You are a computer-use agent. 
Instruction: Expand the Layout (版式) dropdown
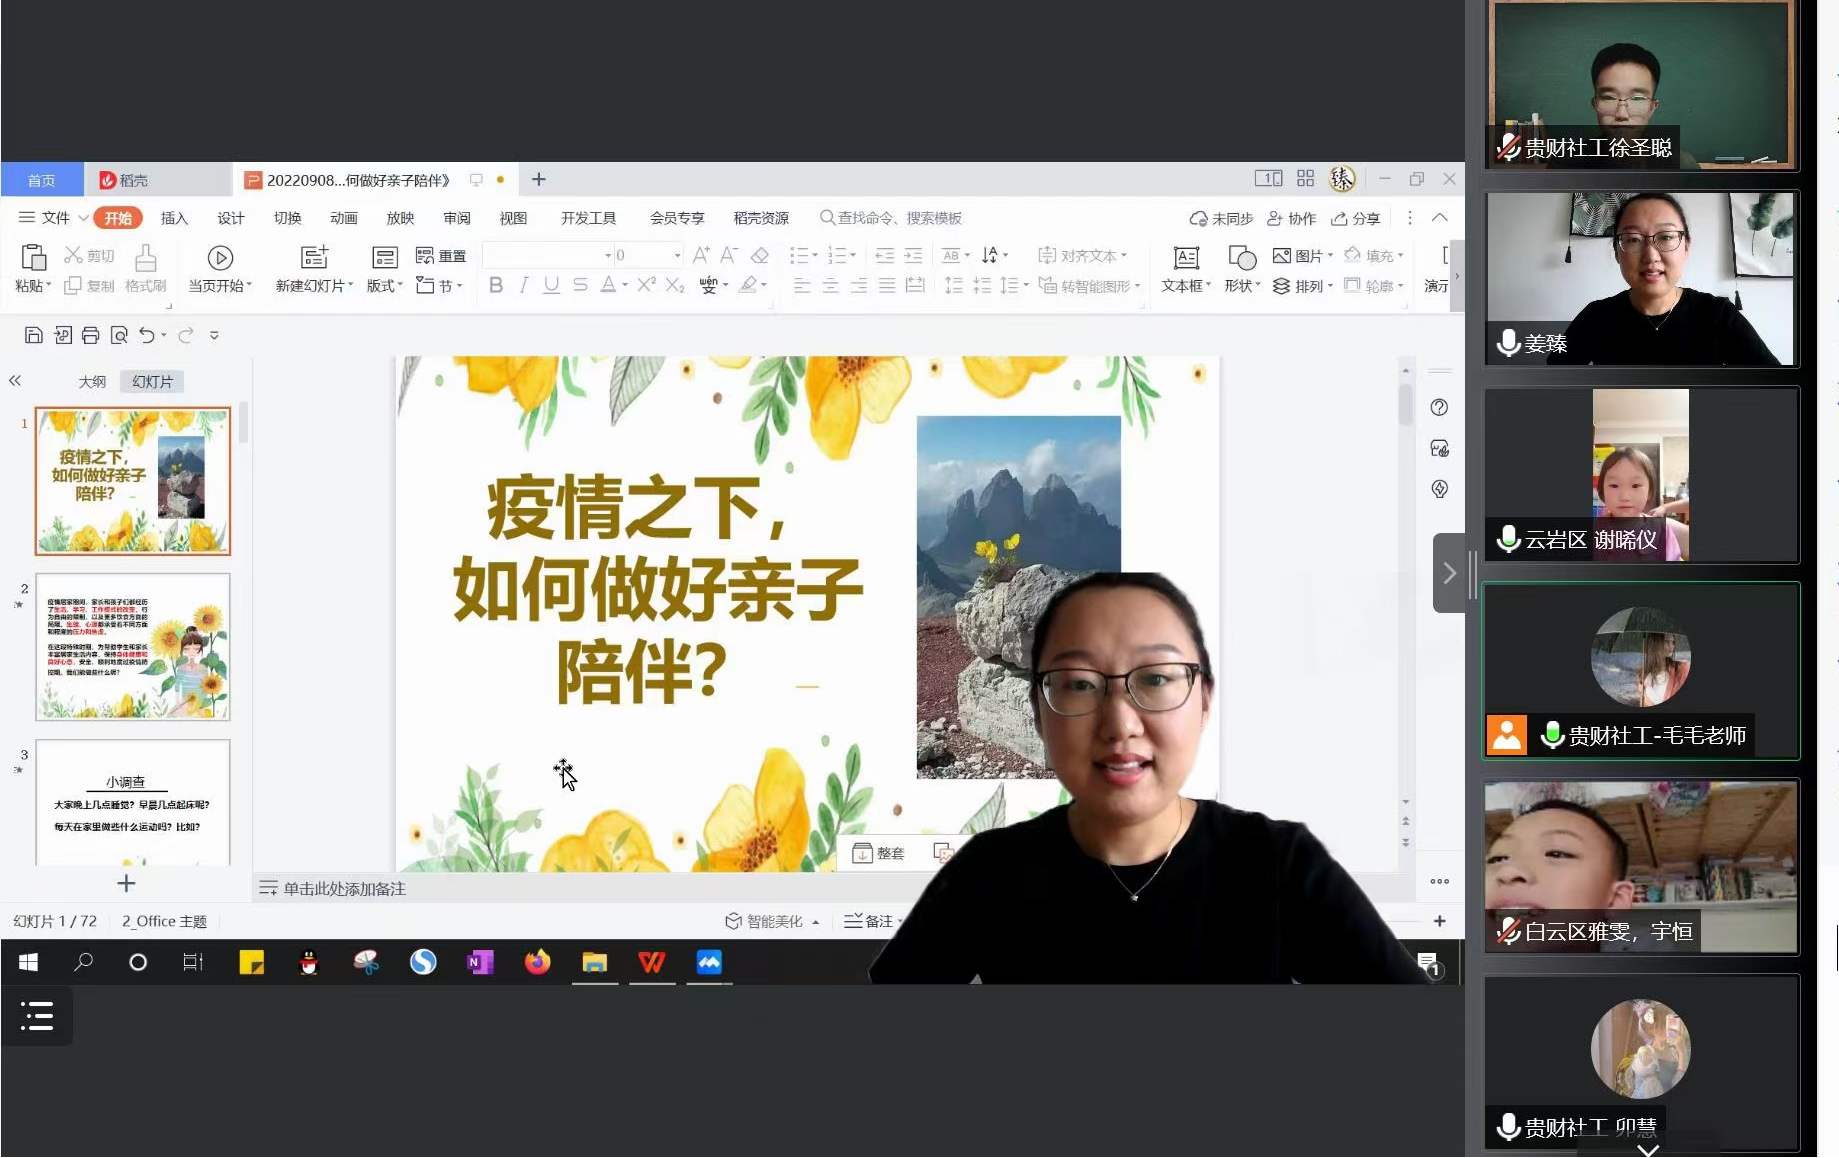(x=385, y=286)
